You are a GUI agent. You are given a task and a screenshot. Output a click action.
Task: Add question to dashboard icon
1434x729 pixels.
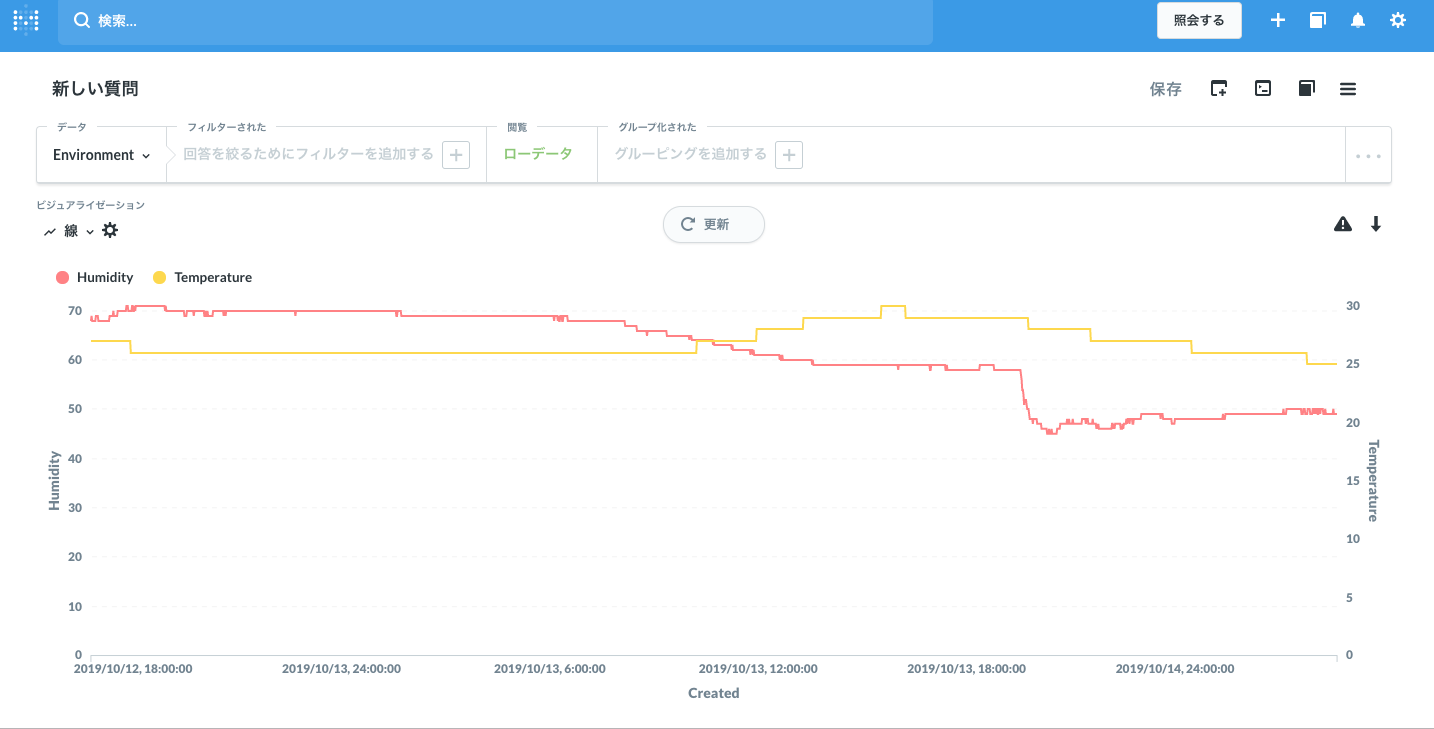click(x=1218, y=89)
